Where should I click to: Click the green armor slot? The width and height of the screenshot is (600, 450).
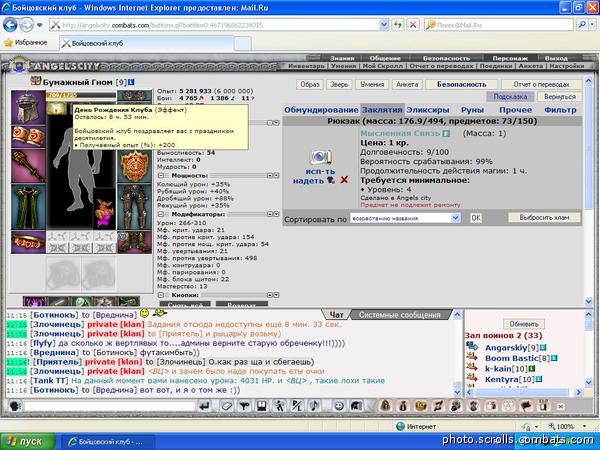pos(28,207)
